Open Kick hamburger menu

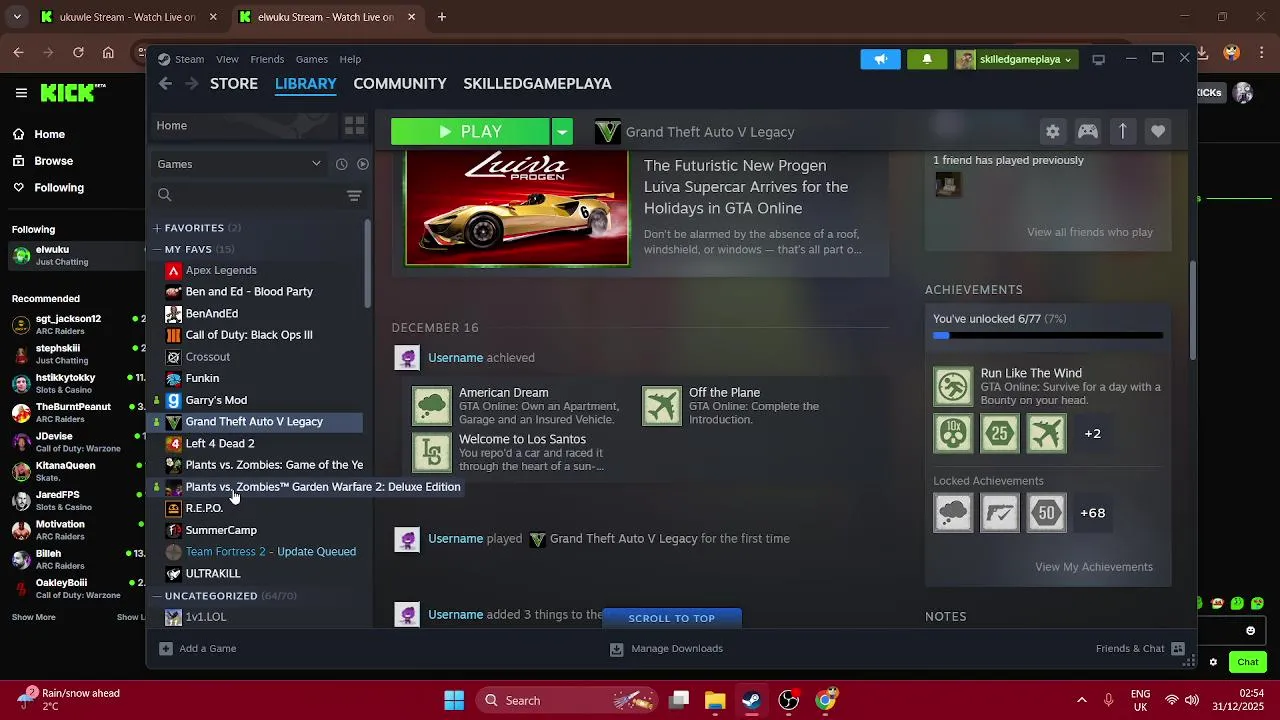pos(21,93)
